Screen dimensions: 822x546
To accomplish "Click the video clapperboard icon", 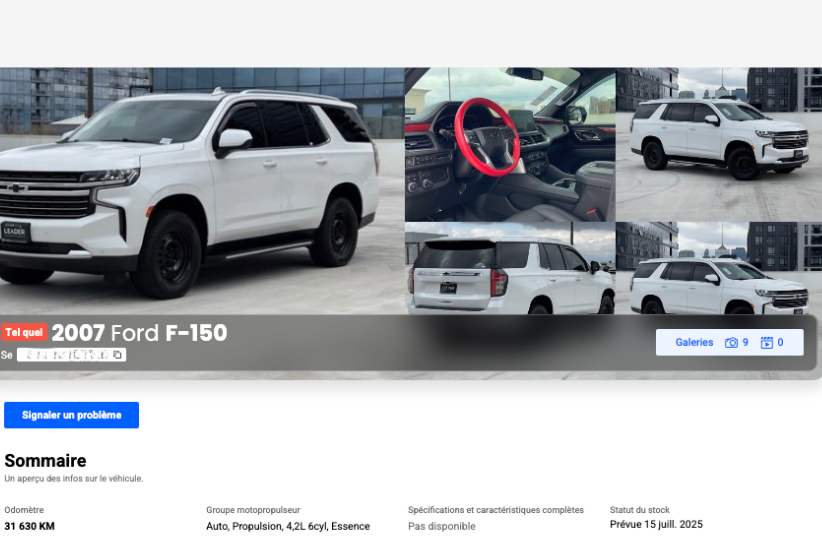I will [x=766, y=343].
